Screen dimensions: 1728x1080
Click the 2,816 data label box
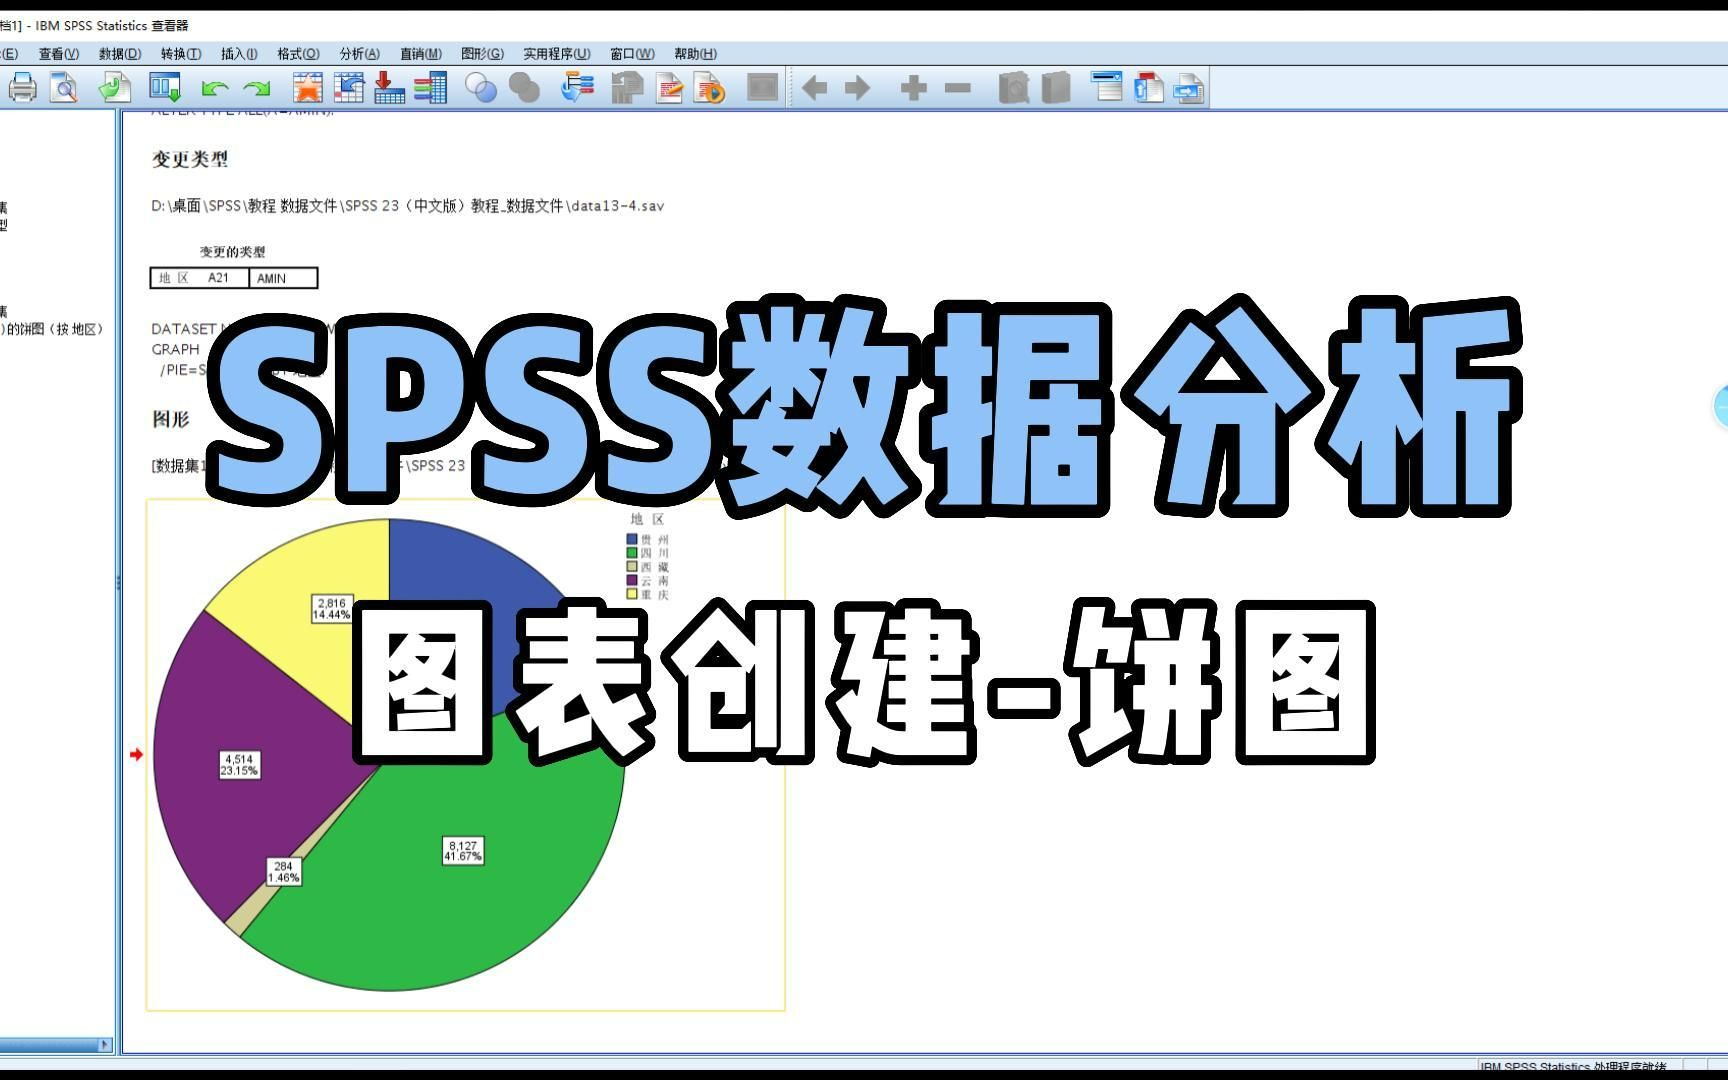pyautogui.click(x=331, y=609)
